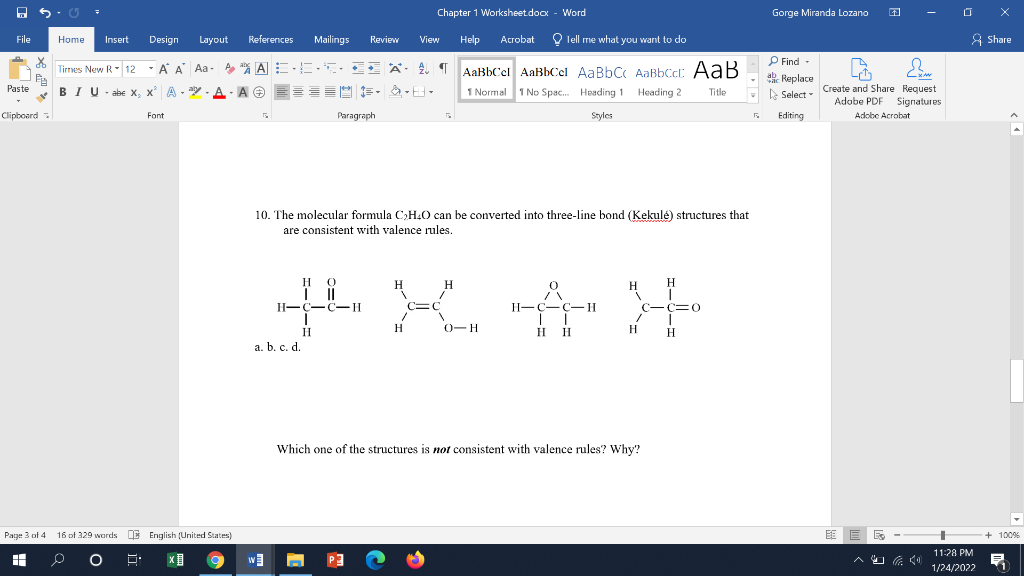Switch to the Insert ribbon tab
Image resolution: width=1024 pixels, height=576 pixels.
[116, 39]
